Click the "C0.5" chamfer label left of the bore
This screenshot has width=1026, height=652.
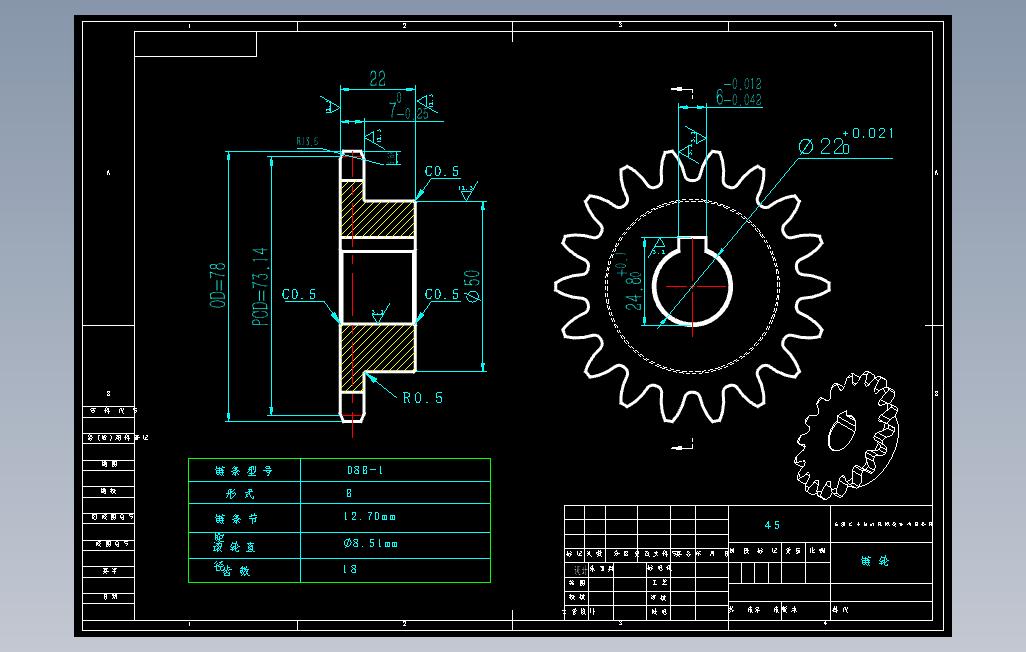pyautogui.click(x=299, y=295)
